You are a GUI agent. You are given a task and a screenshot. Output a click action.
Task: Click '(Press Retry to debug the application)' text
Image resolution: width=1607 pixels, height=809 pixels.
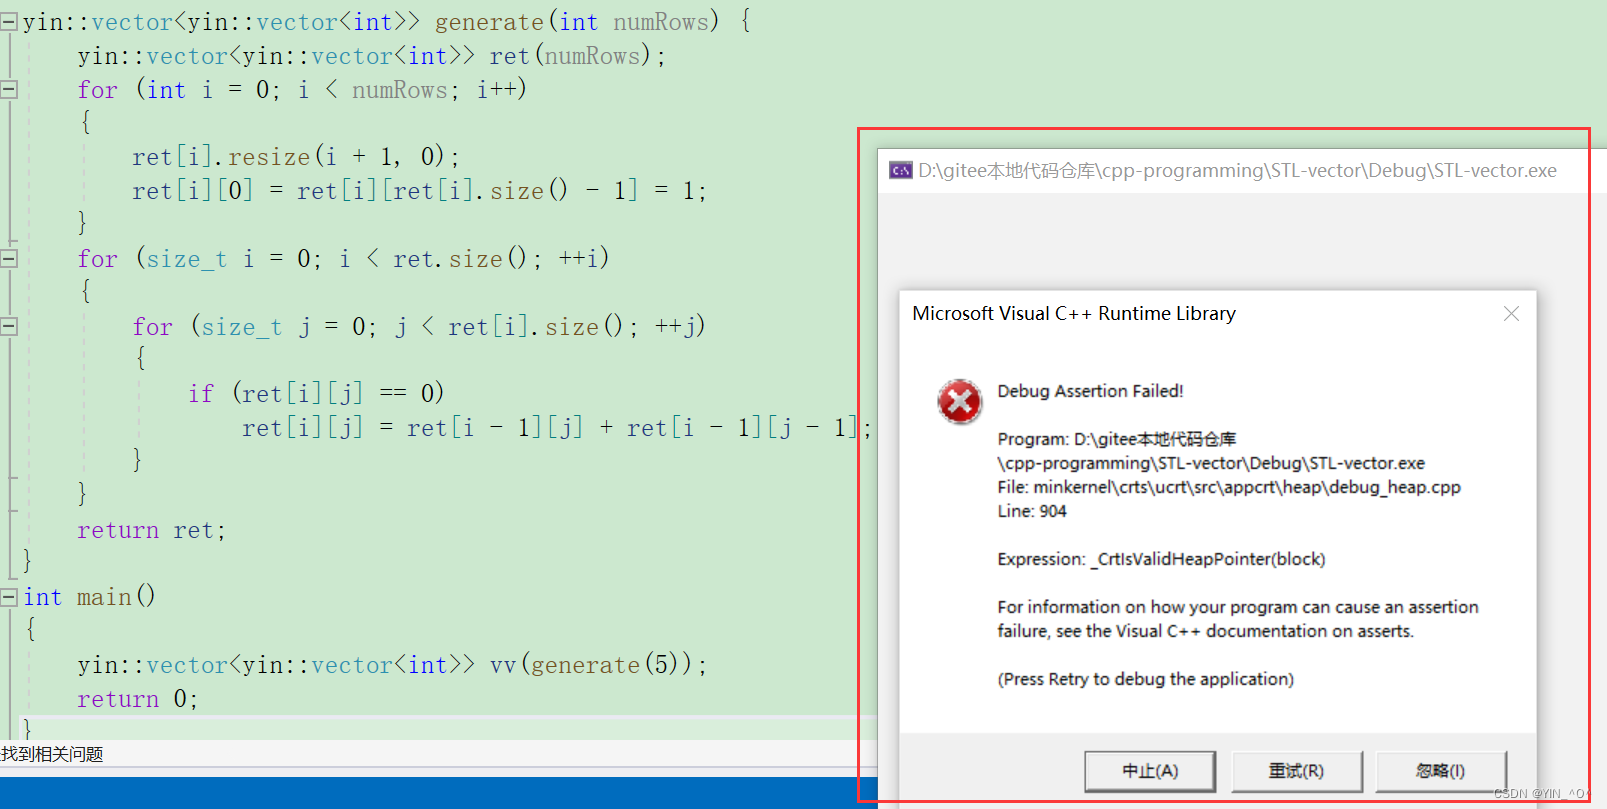pyautogui.click(x=1145, y=679)
